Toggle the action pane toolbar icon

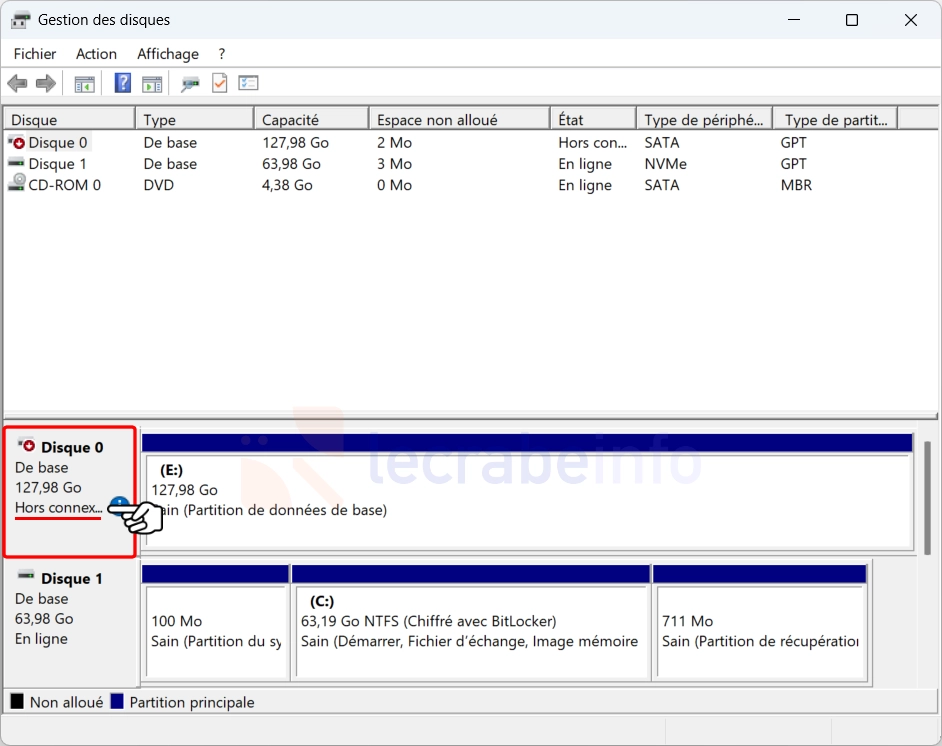[x=152, y=83]
